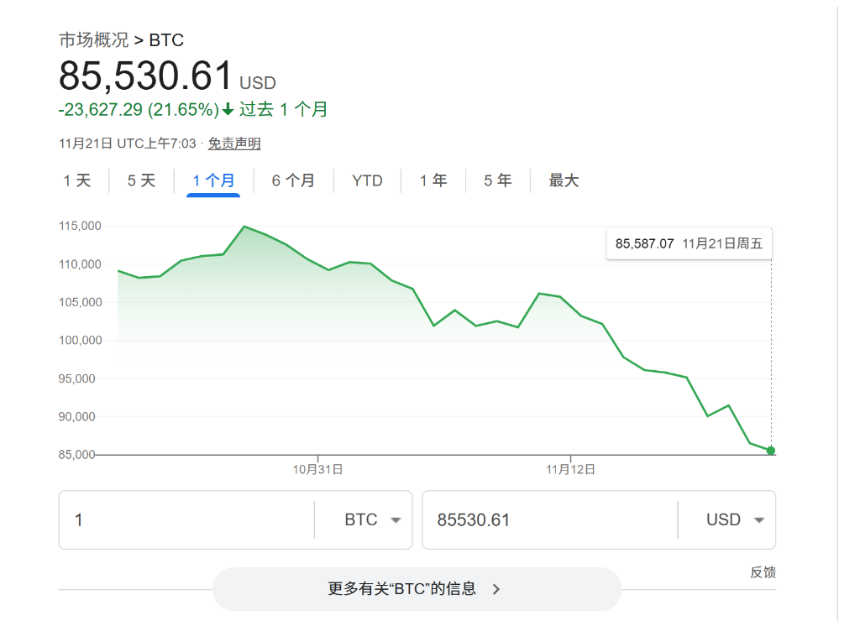
Task: Open the 免责声明 disclaimer link
Action: pos(233,143)
